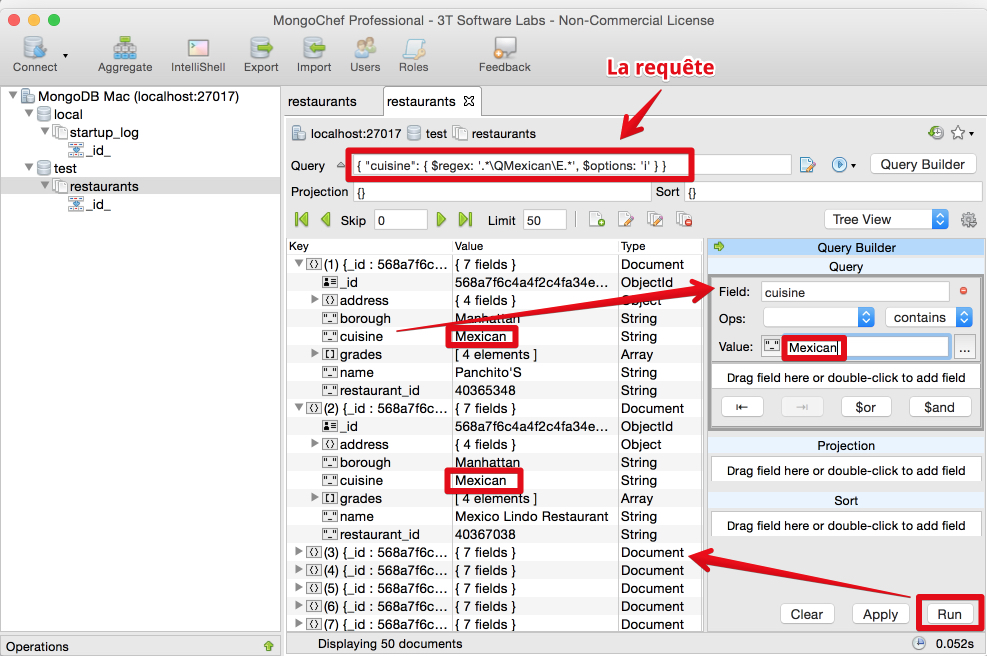
Task: Click the Skip value field
Action: click(x=400, y=220)
